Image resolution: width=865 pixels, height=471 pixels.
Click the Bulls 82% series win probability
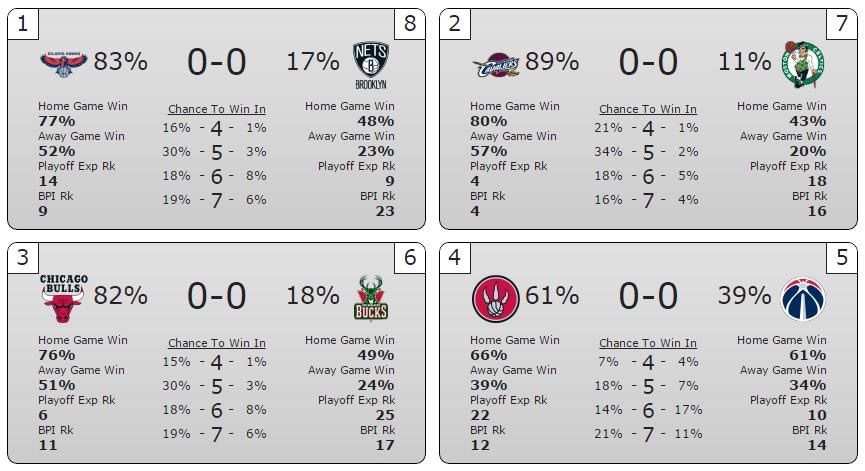(121, 295)
